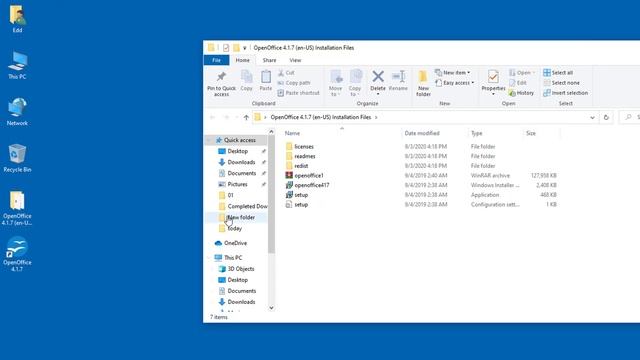Select OpenOffice 4.1.7 (en-US) folder on desktop
Viewport: 640px width, 360px height.
coord(17,208)
